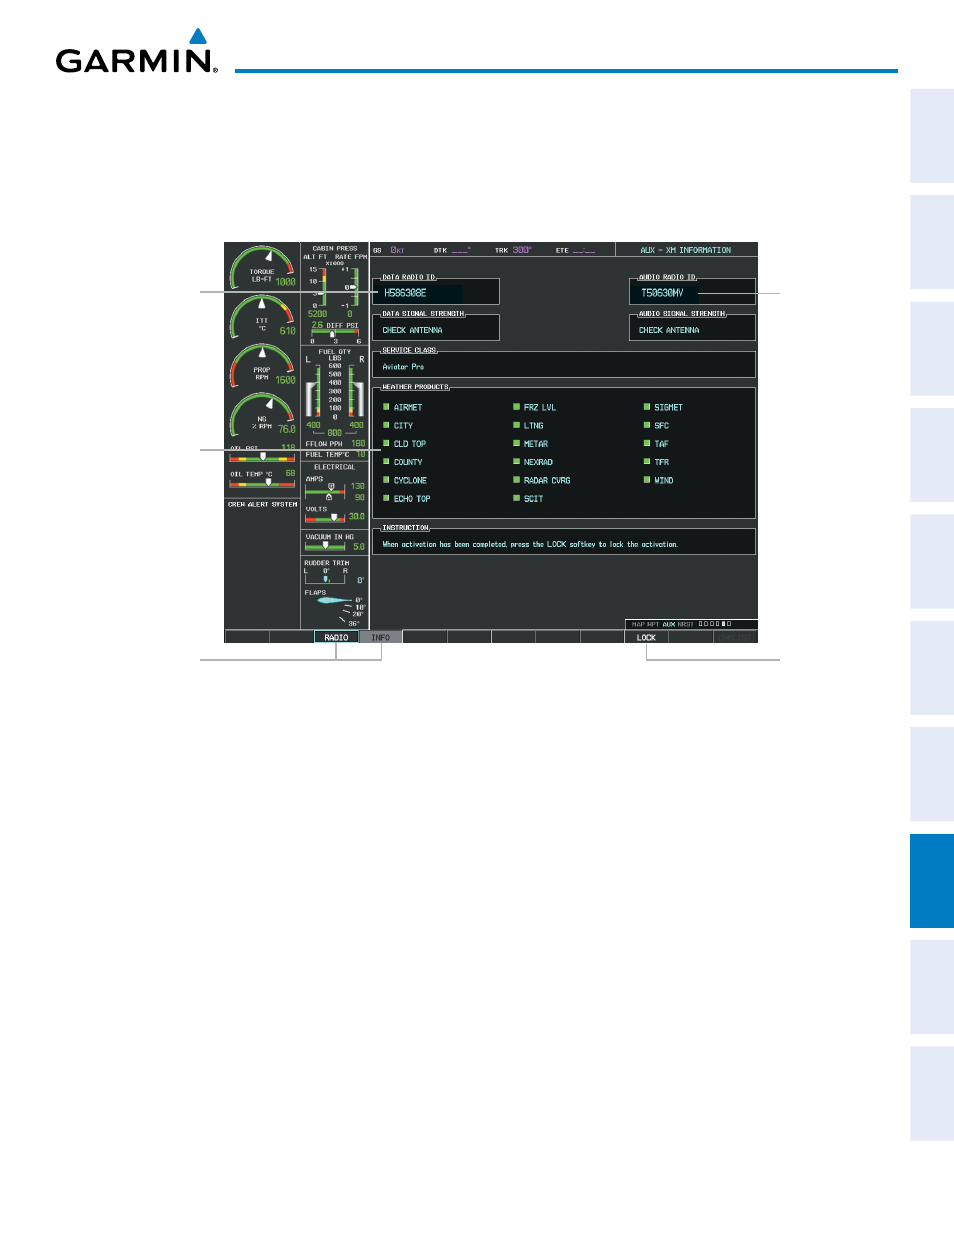
Task: Click the amps bar indicator
Action: click(325, 491)
